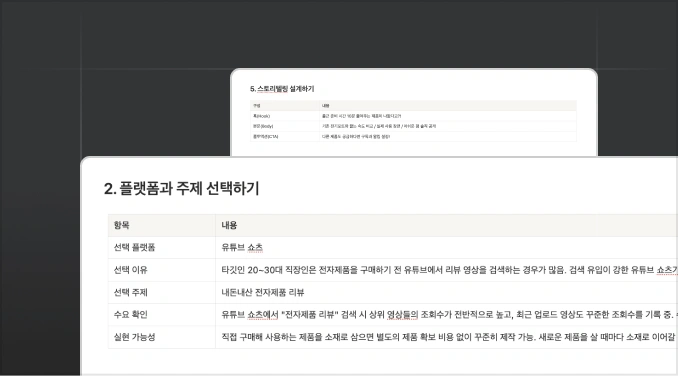Image resolution: width=678 pixels, height=376 pixels.
Task: Click the cell starting '타깃인 20~30대 직장인은'
Action: click(447, 270)
